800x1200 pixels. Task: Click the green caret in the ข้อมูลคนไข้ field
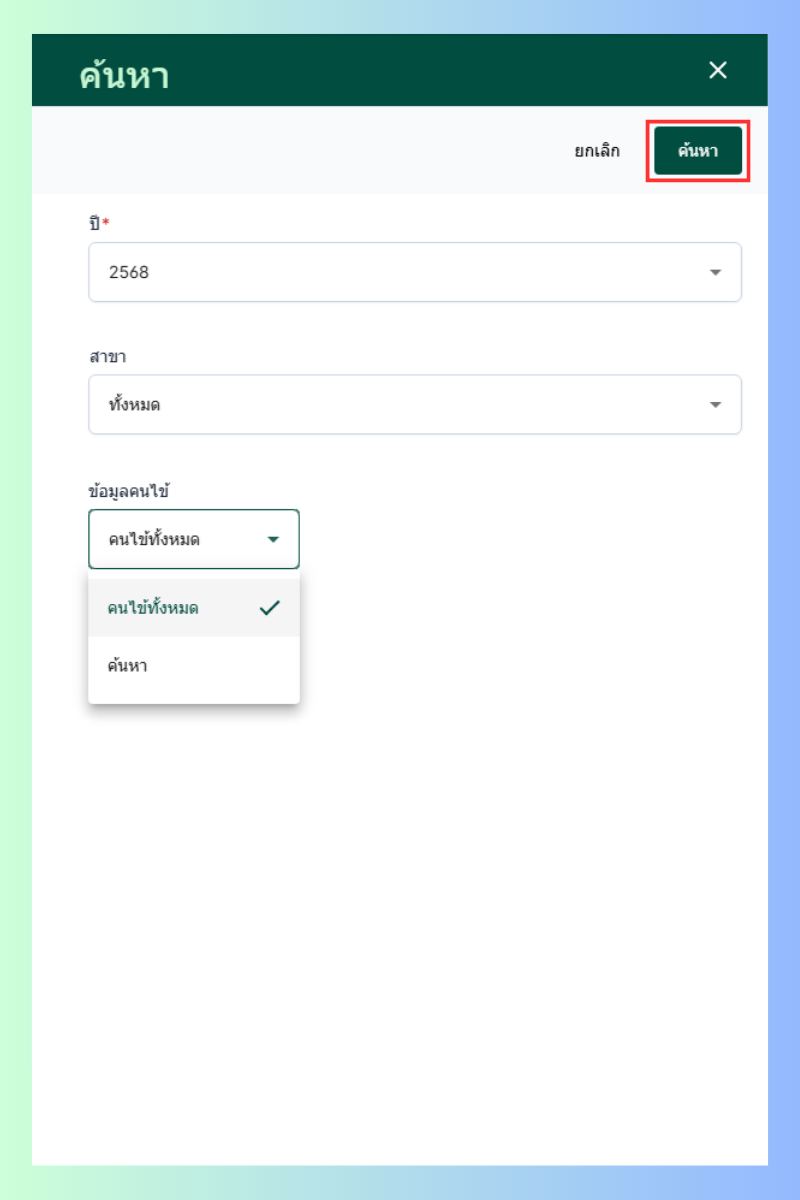coord(273,539)
